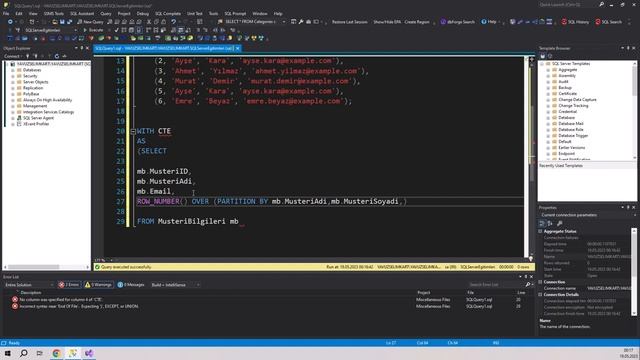Toggle auto-hide pin on Template Browser panel
This screenshot has height=360, width=640.
[628, 48]
